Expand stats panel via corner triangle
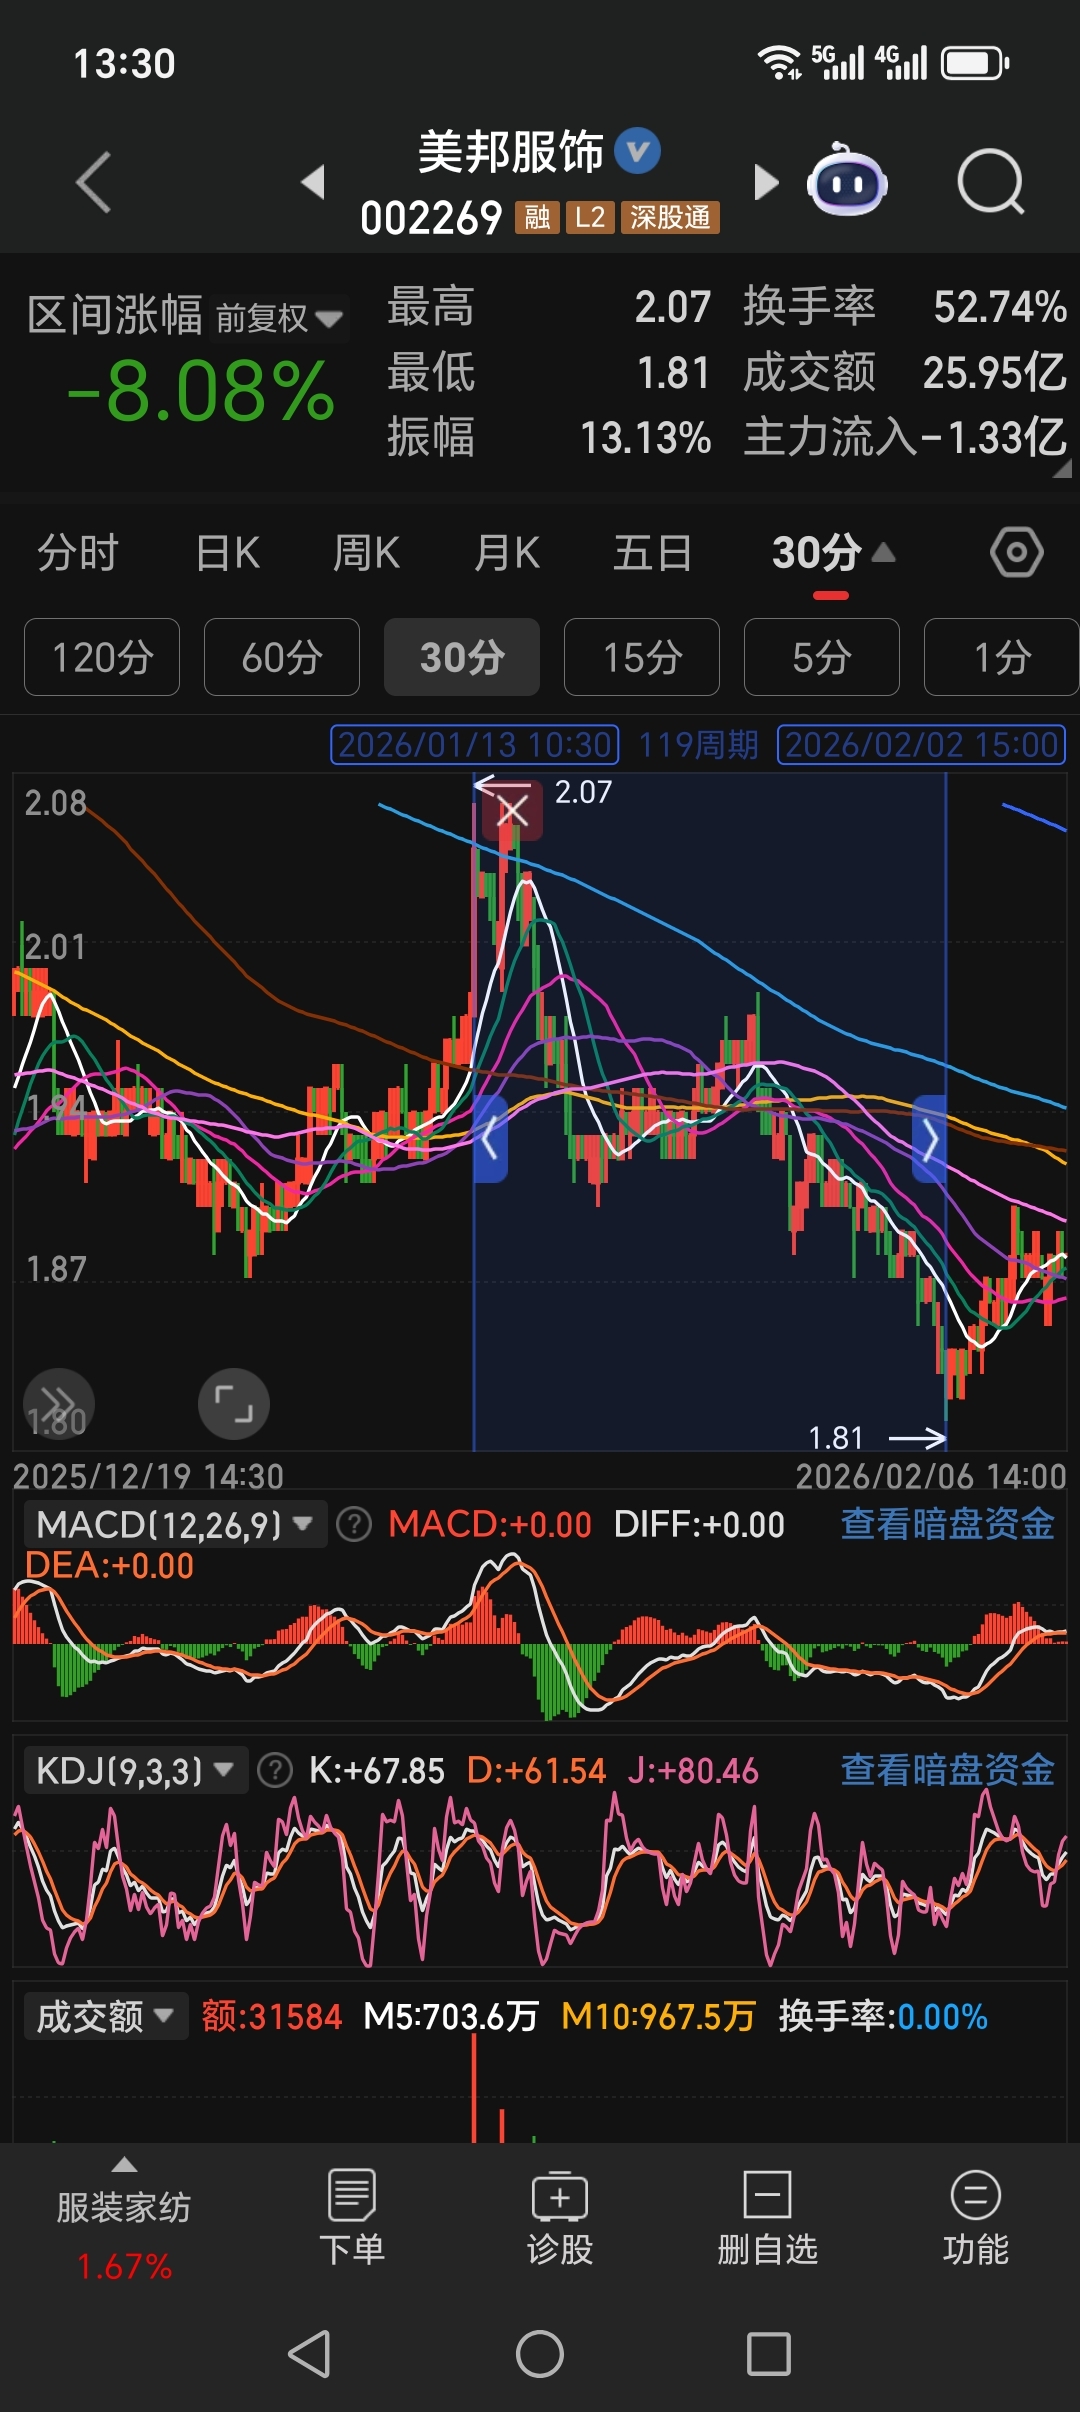1080x2412 pixels. (x=1061, y=470)
